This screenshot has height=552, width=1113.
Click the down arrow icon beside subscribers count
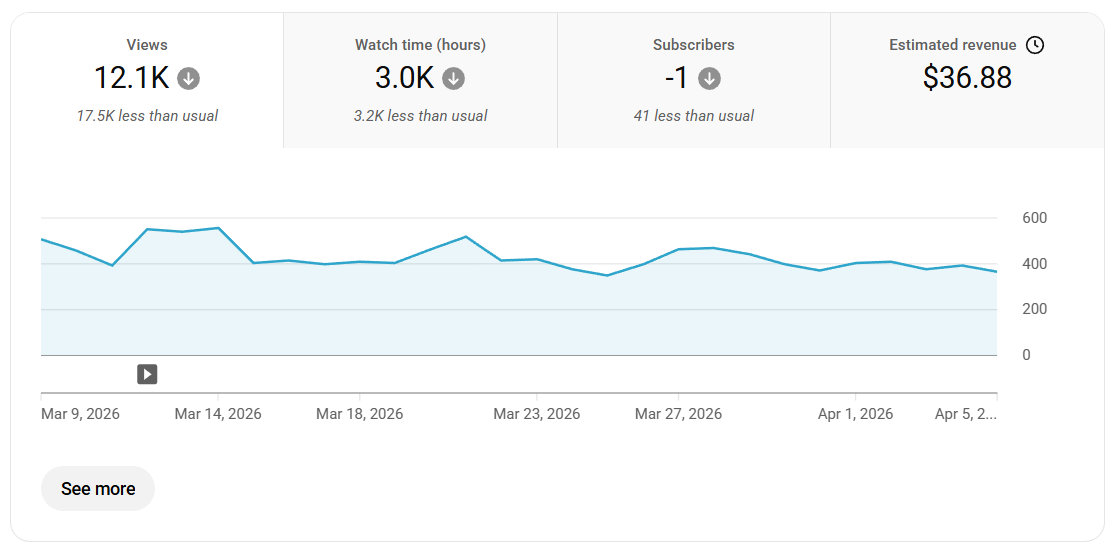709,78
